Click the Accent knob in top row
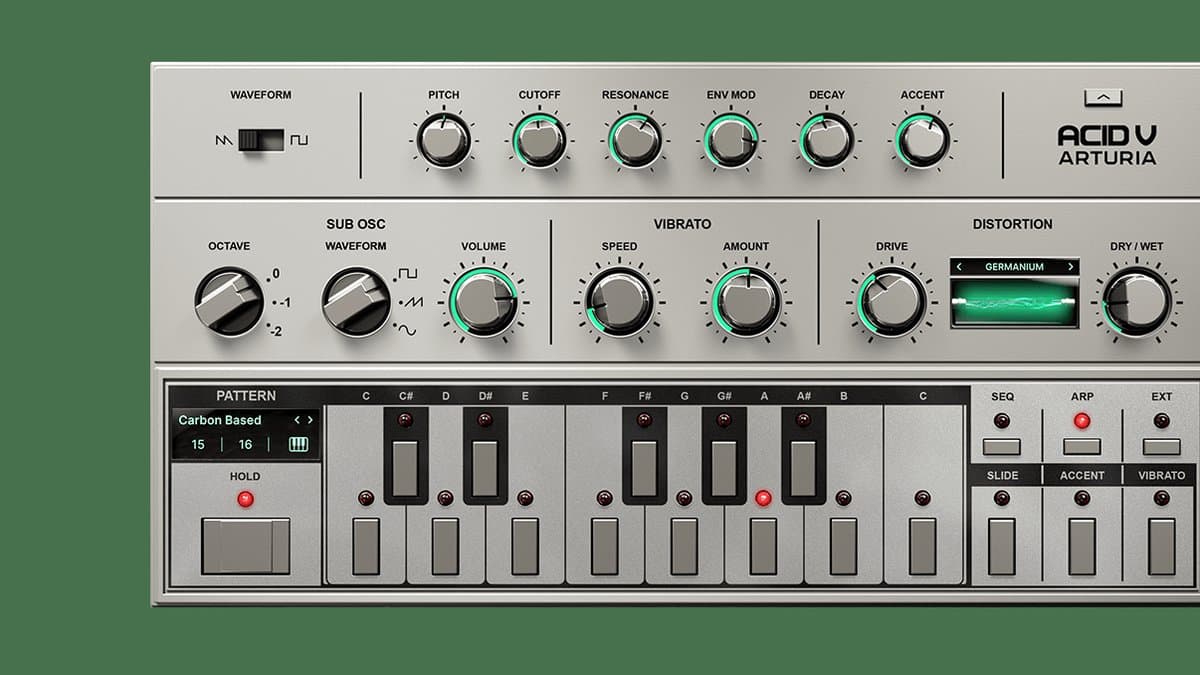The height and width of the screenshot is (675, 1200). [922, 141]
